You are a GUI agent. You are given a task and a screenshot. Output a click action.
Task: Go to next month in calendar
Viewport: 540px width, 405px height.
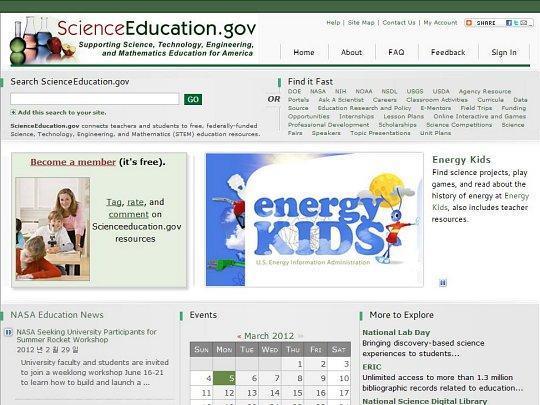pyautogui.click(x=301, y=336)
